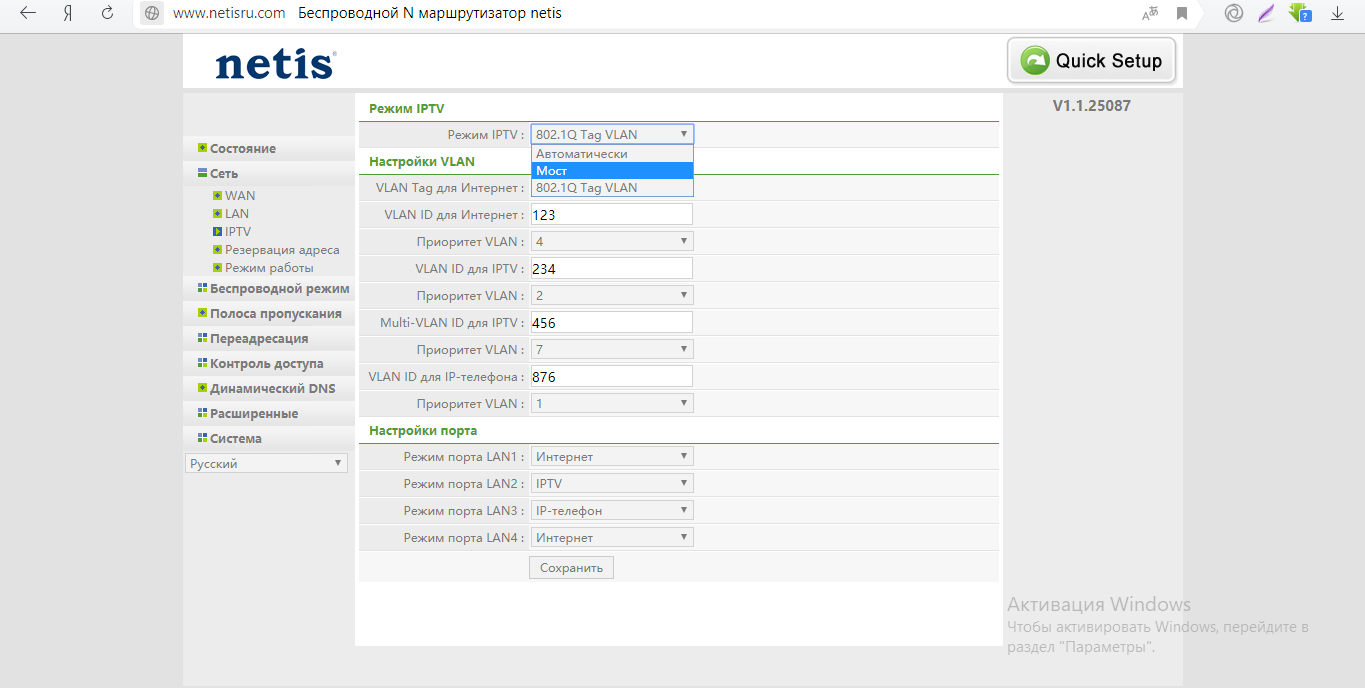Save settings with Сохранить button
The height and width of the screenshot is (688, 1365).
tap(571, 567)
